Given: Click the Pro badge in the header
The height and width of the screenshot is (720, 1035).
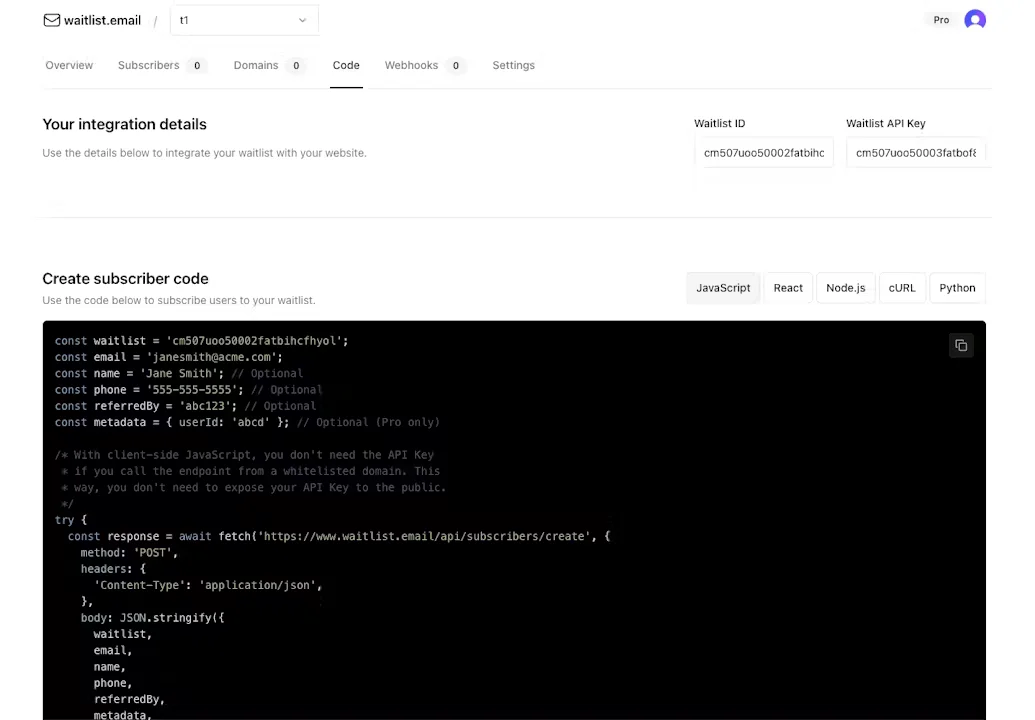Looking at the screenshot, I should (941, 20).
